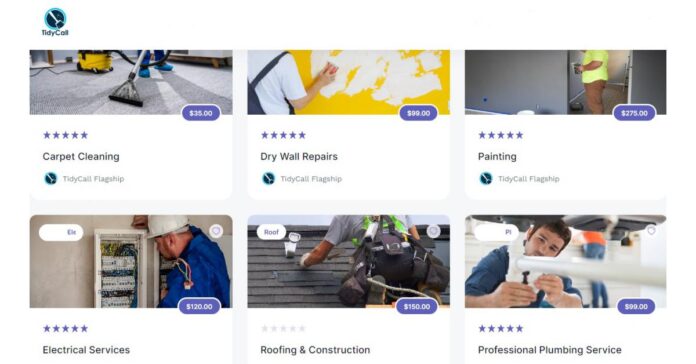Open the Electrical Services title link

click(86, 350)
